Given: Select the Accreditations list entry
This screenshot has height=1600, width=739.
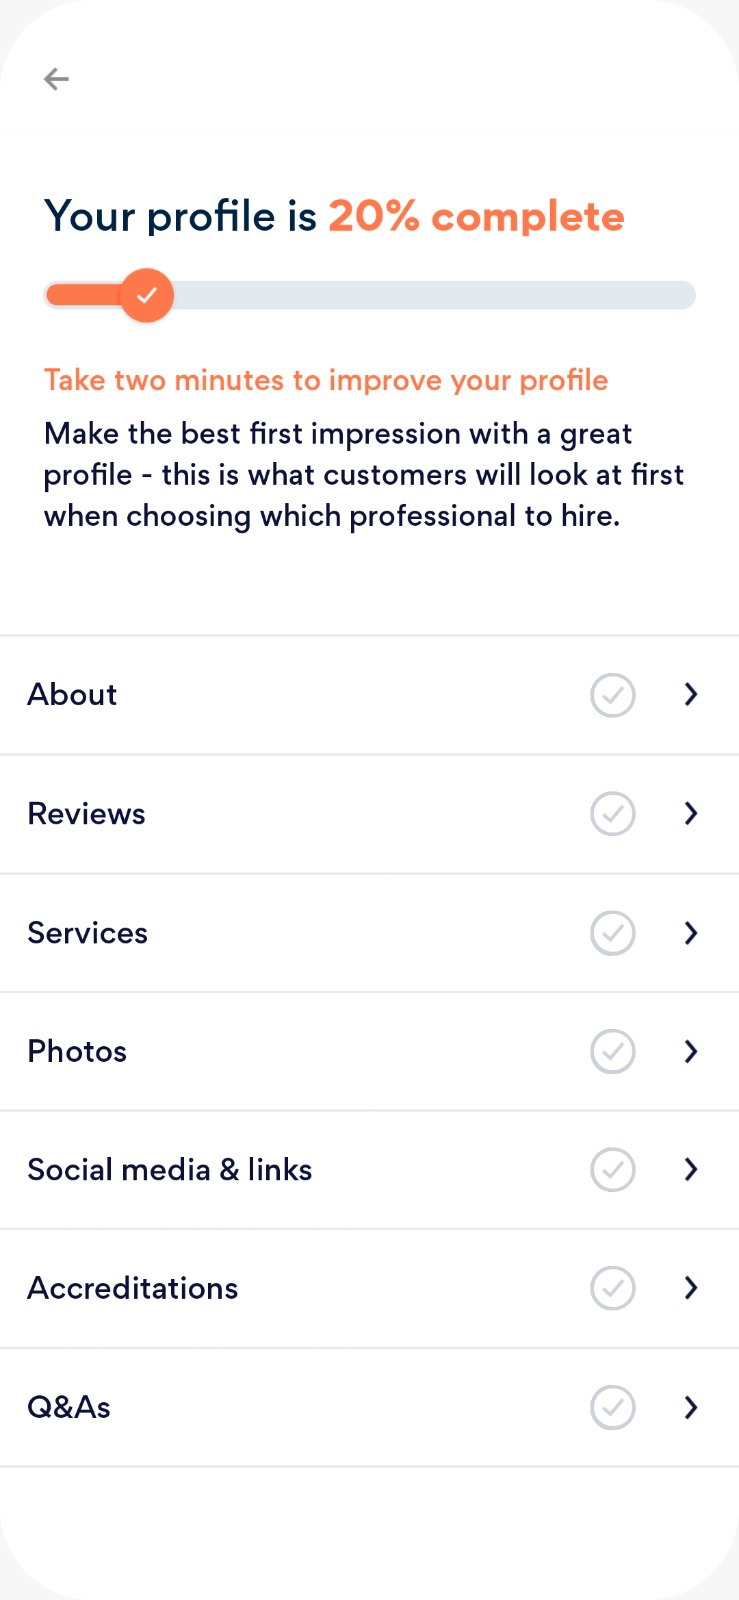Looking at the screenshot, I should 133,1288.
